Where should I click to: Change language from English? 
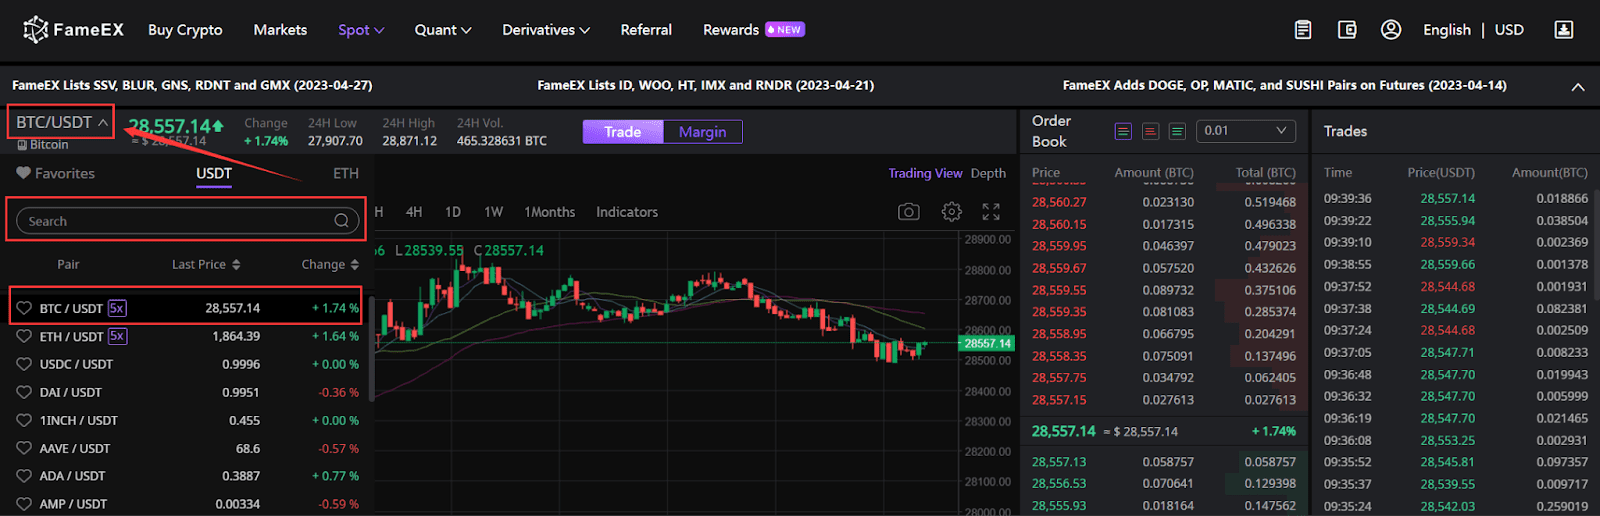click(x=1447, y=30)
